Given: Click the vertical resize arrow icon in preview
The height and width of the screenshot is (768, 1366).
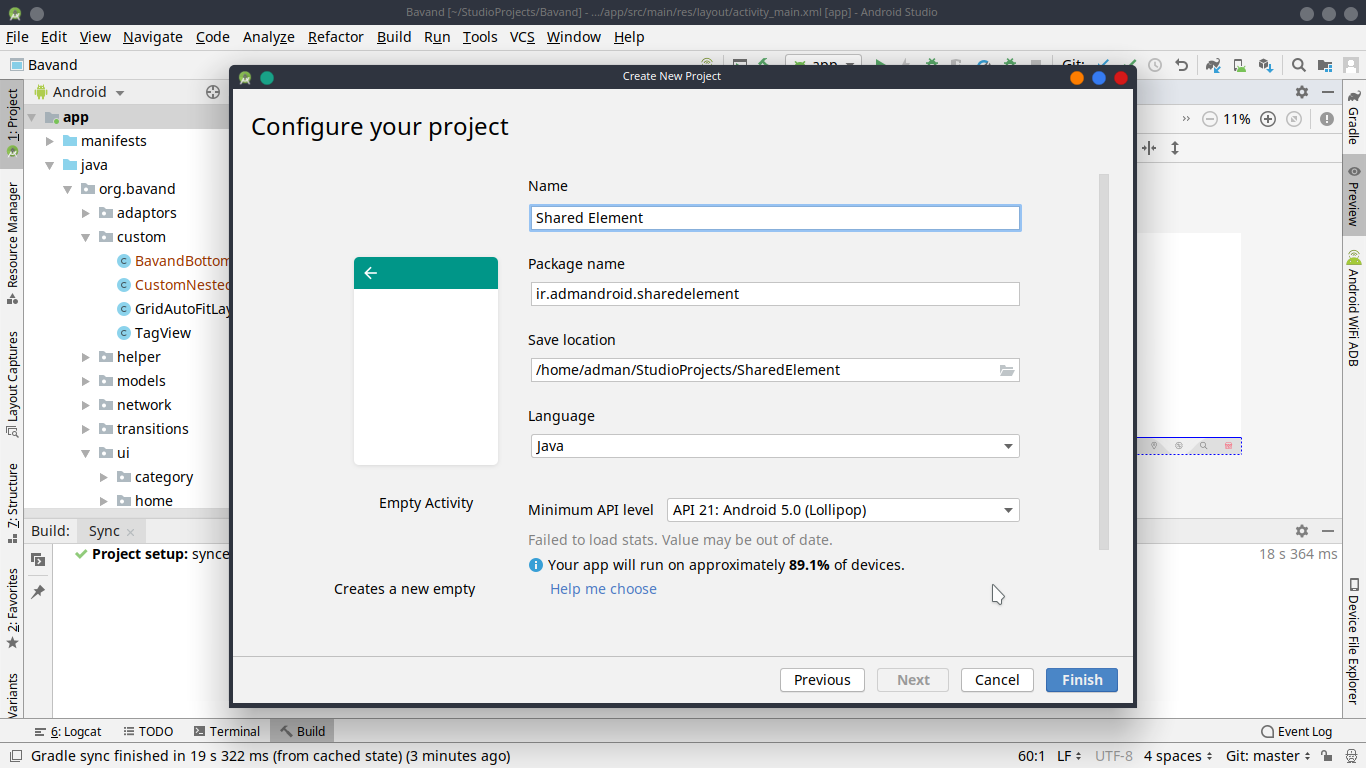Looking at the screenshot, I should 1175,148.
